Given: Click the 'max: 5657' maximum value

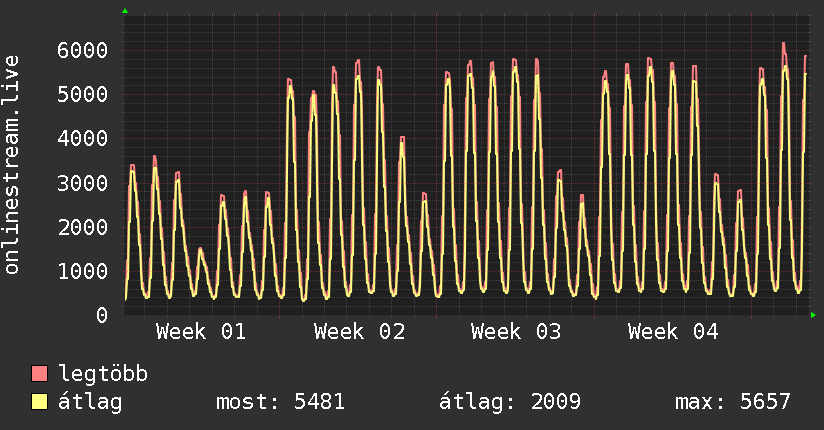Looking at the screenshot, I should (733, 403).
